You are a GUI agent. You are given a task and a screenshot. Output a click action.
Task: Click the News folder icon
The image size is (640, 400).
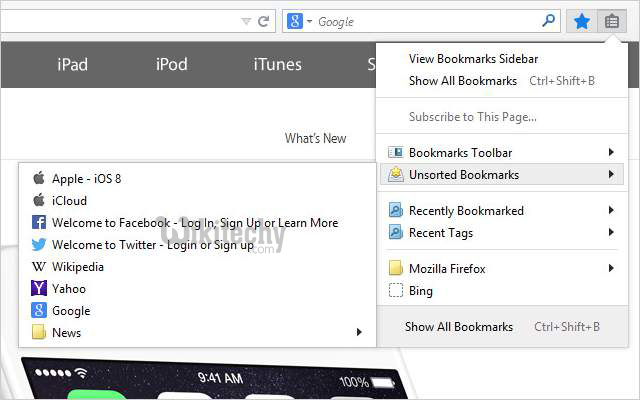39,332
